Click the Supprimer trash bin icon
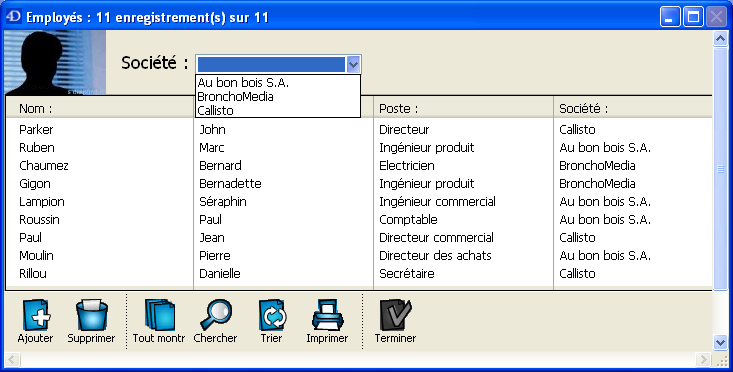 [x=92, y=315]
